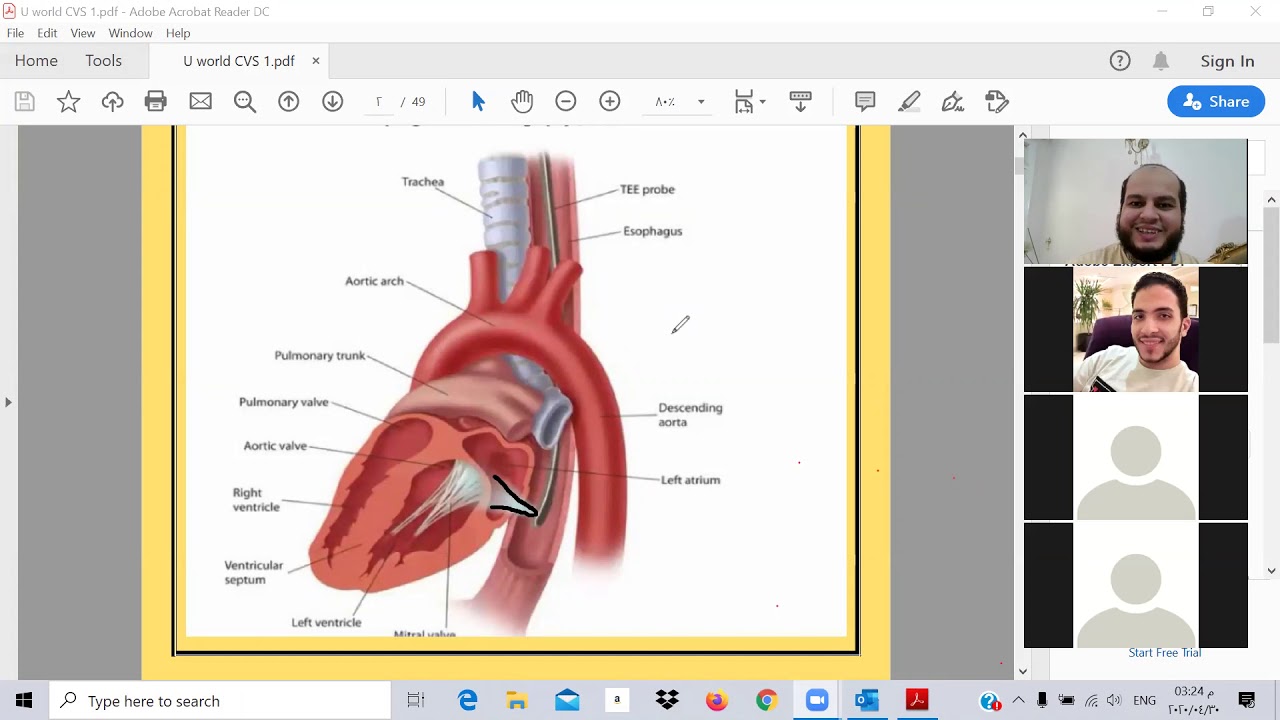Open the Window menu
The image size is (1280, 720).
(130, 33)
